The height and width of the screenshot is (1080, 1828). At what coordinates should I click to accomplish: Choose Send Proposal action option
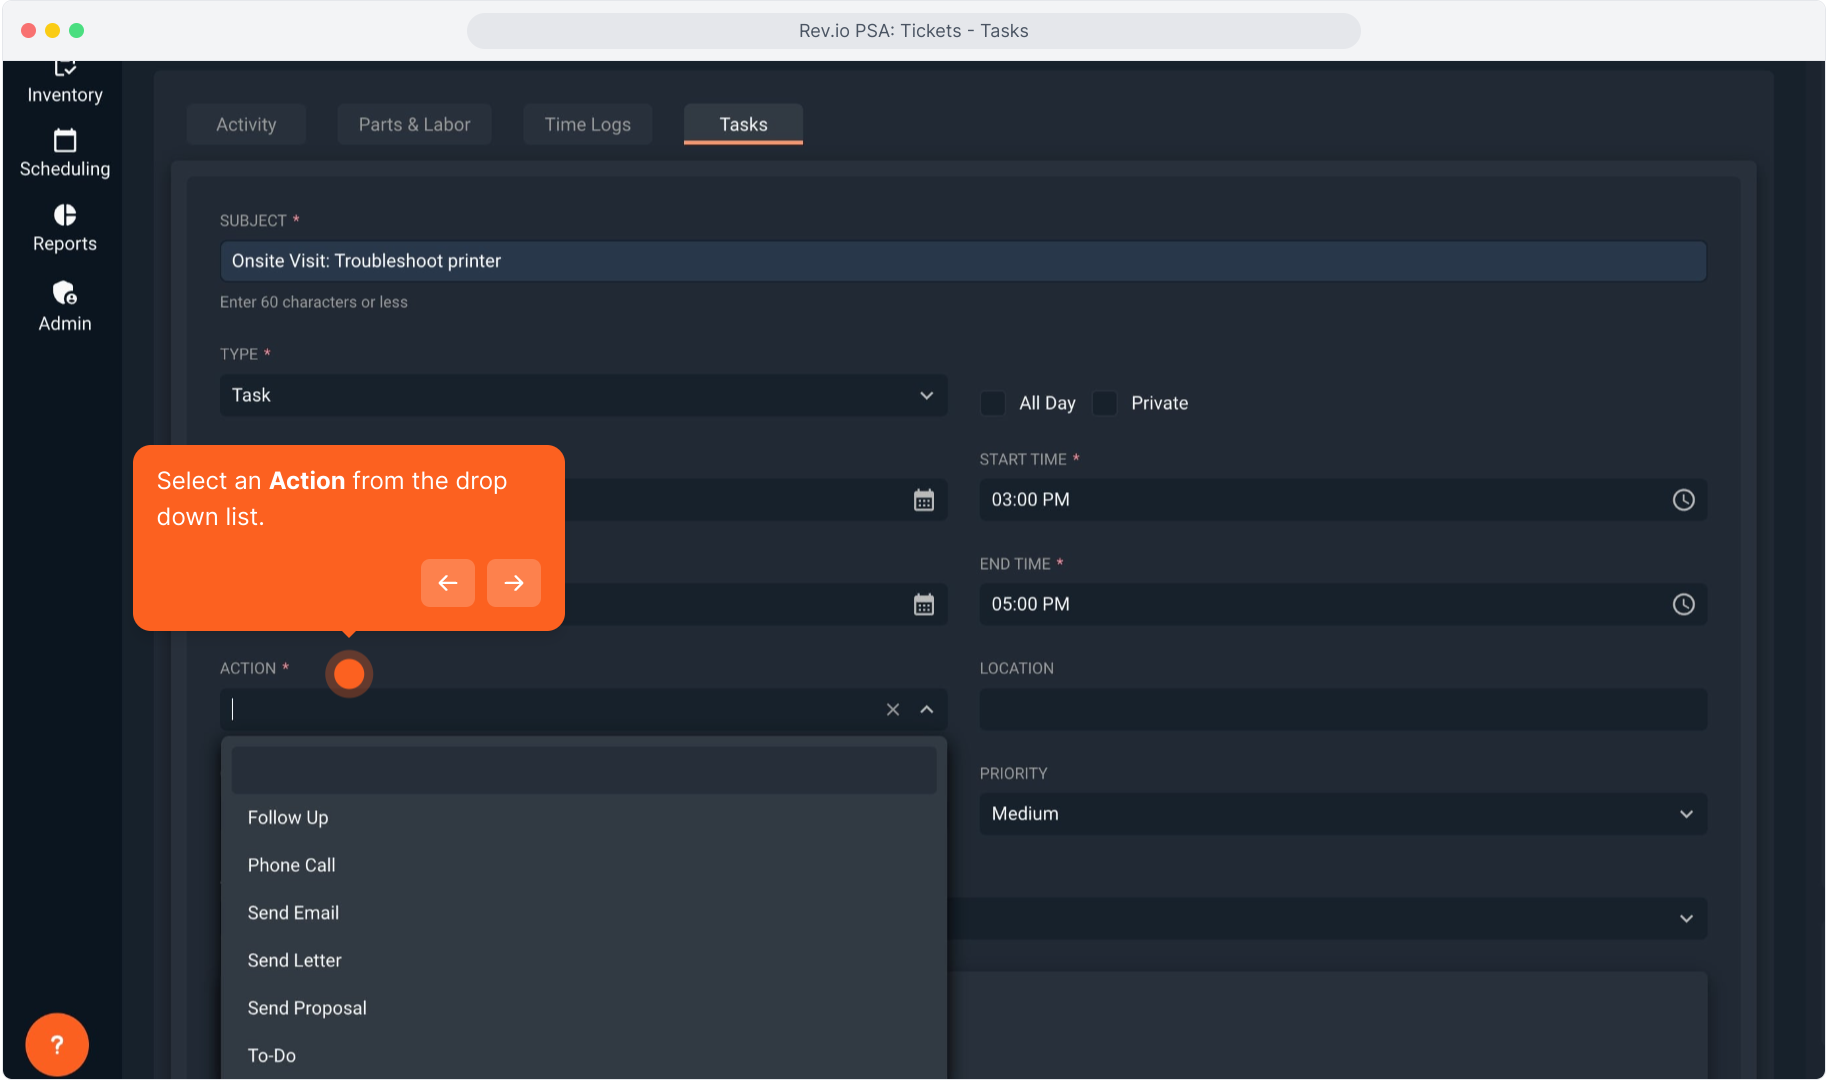(307, 1008)
